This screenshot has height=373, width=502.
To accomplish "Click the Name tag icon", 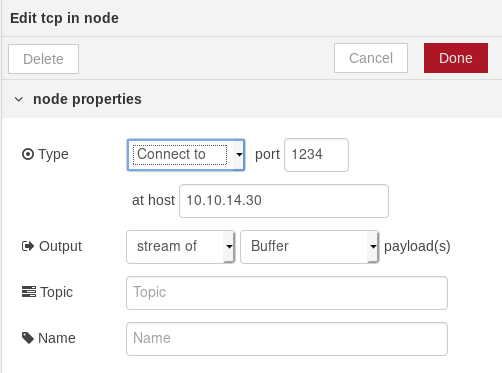I will point(28,338).
